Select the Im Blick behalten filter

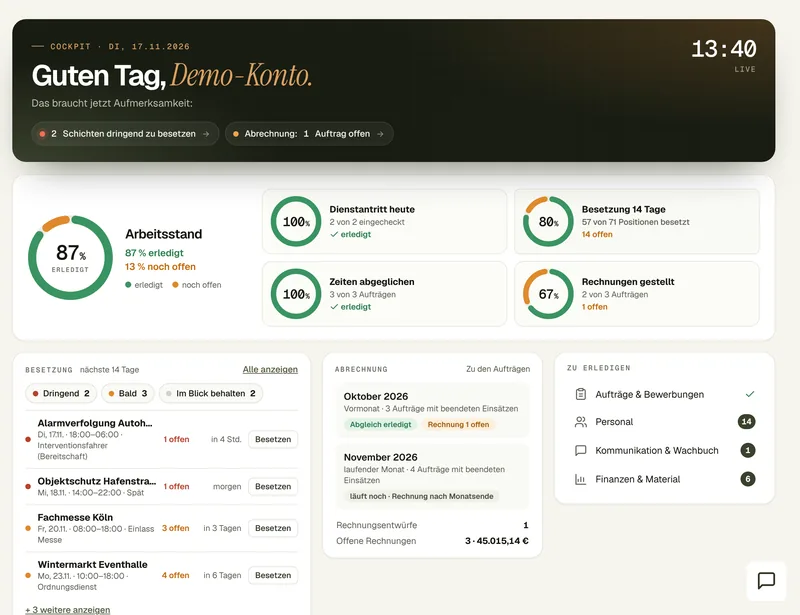pyautogui.click(x=211, y=393)
